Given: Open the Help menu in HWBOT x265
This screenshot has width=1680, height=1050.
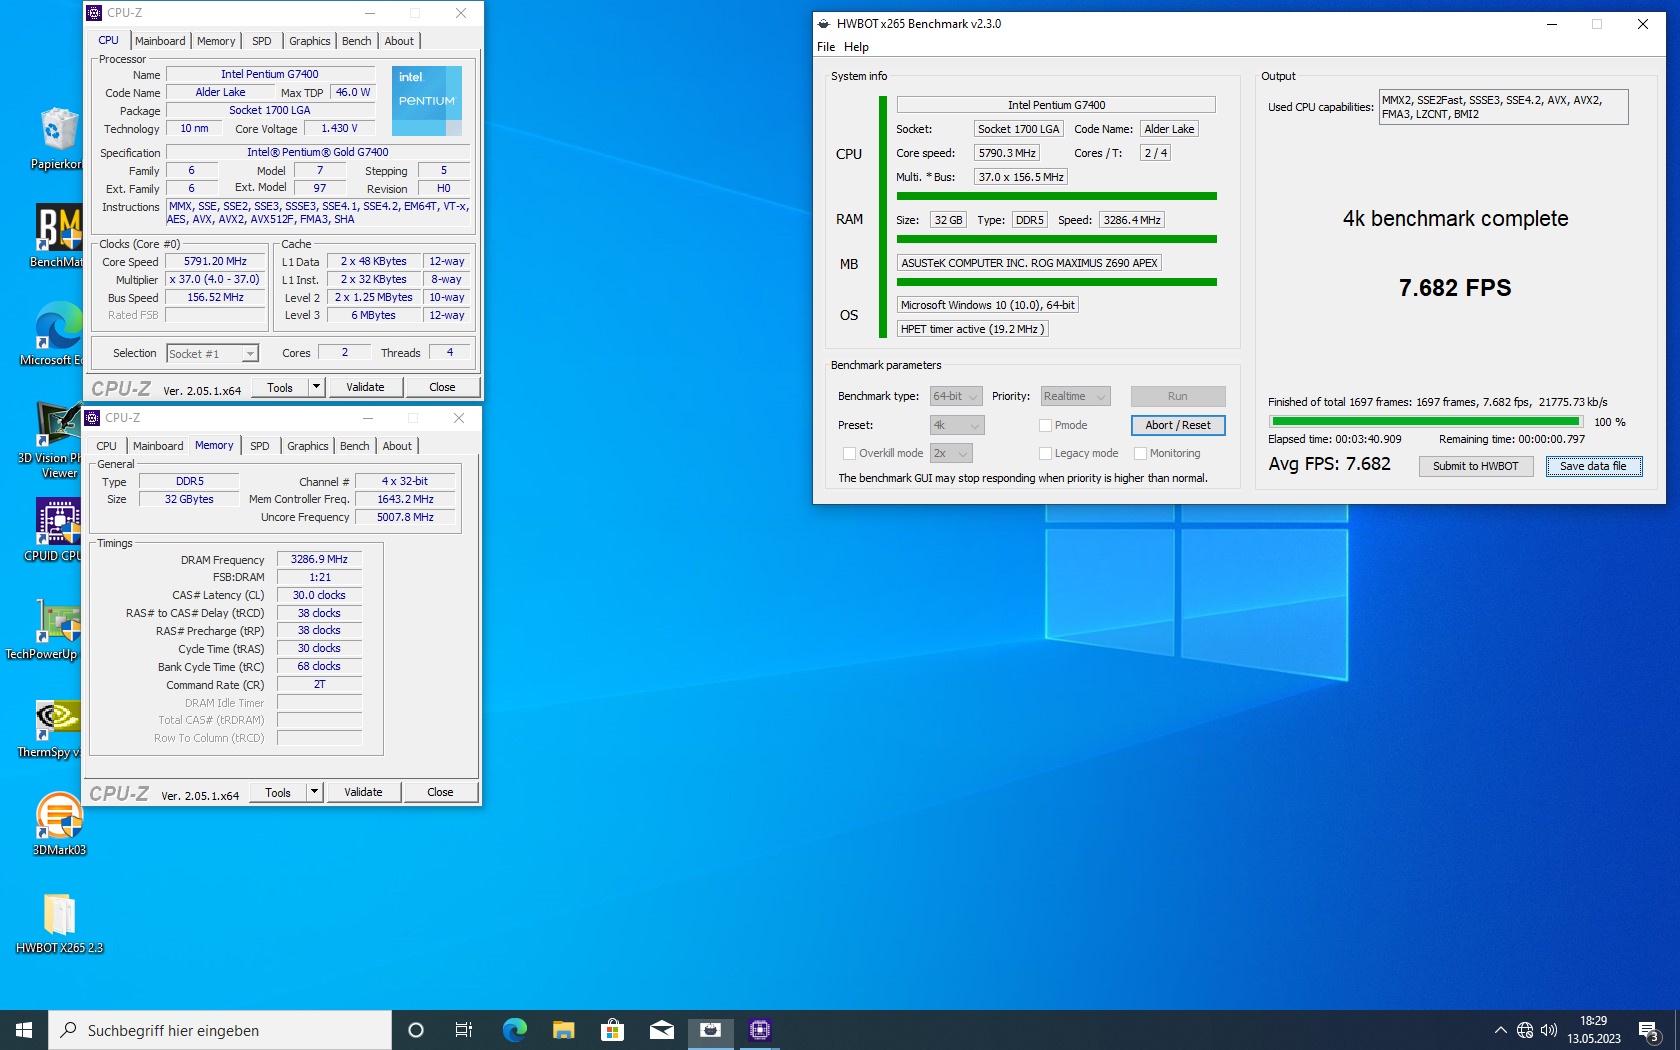Looking at the screenshot, I should click(x=856, y=47).
